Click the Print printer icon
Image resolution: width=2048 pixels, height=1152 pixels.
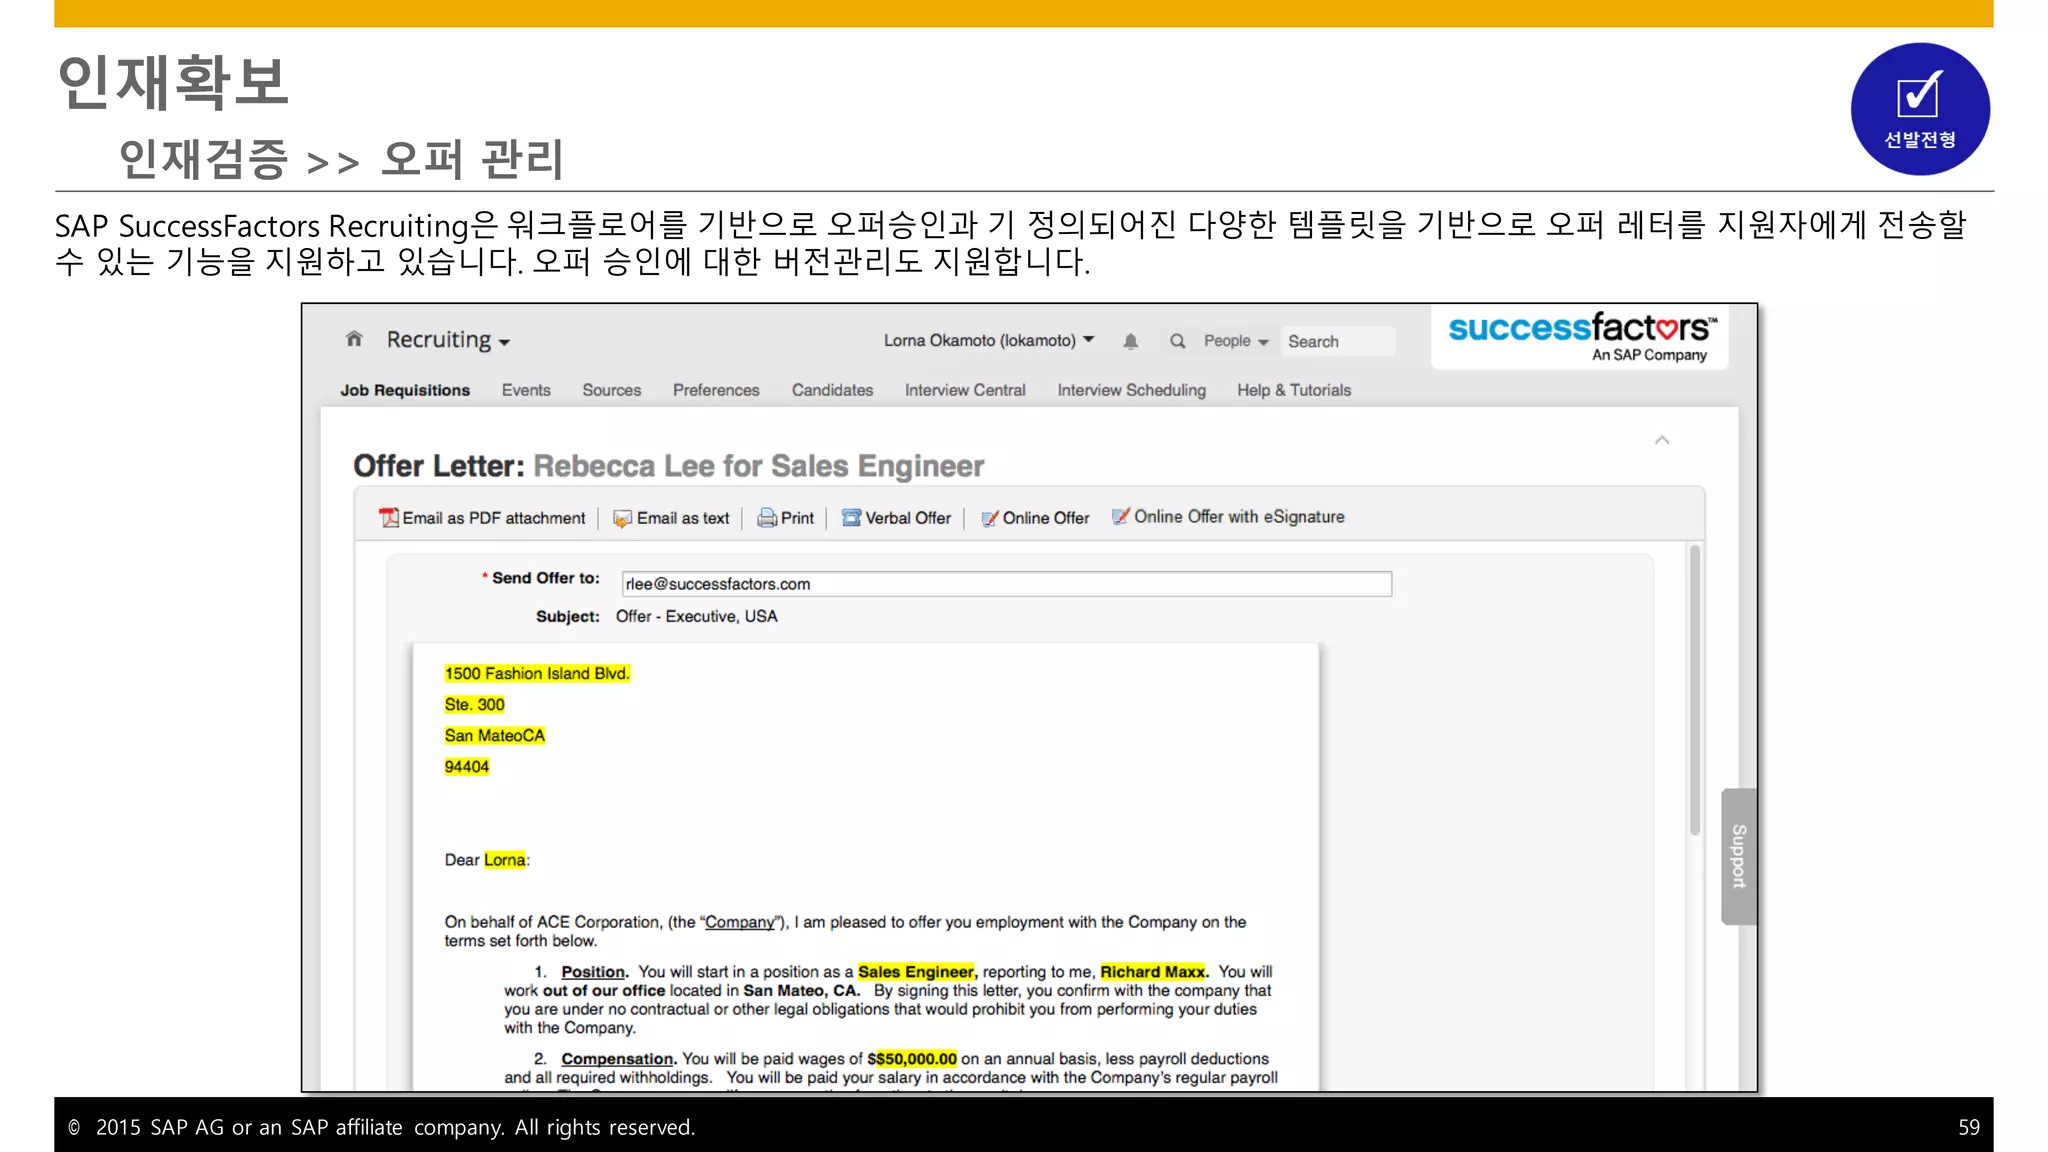(x=767, y=518)
